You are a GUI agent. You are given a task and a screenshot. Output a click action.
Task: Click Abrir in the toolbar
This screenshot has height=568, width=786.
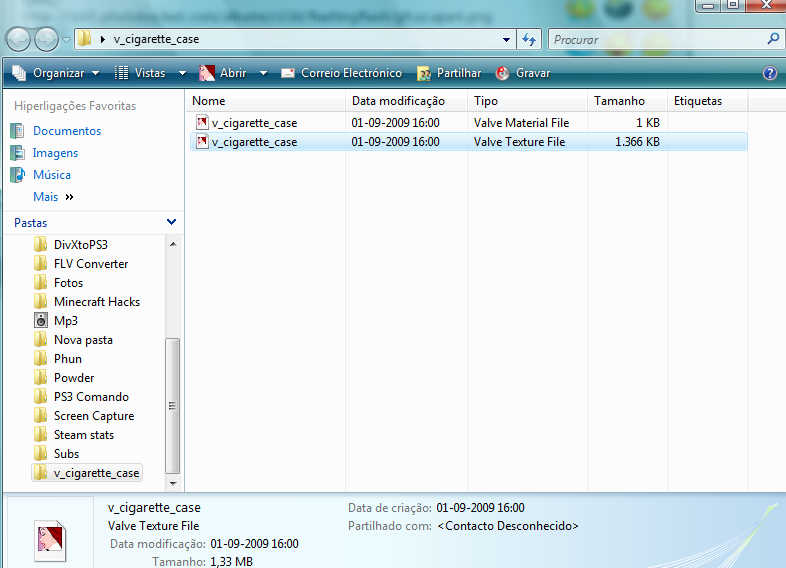(223, 73)
